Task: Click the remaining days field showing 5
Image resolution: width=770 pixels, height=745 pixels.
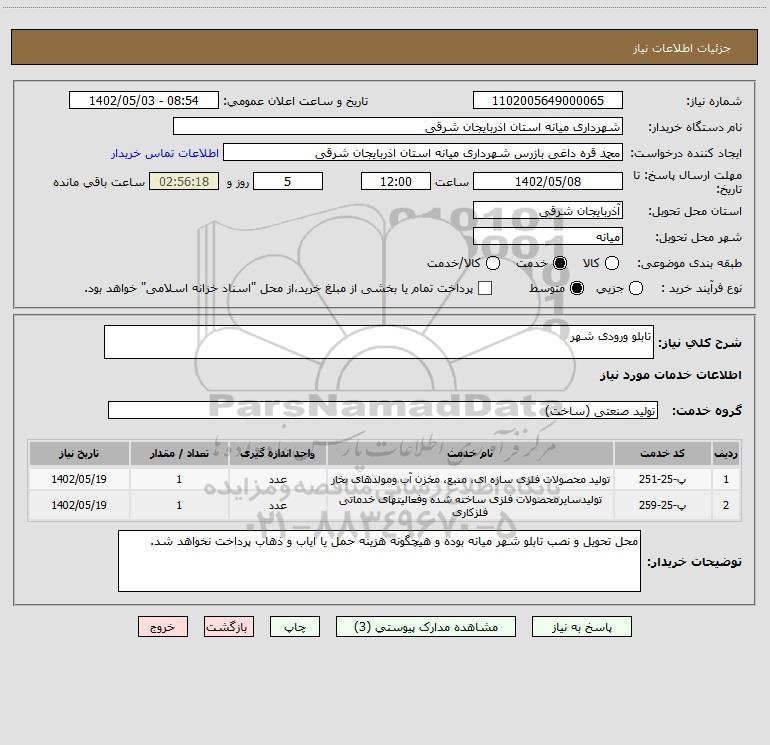Action: coord(288,181)
